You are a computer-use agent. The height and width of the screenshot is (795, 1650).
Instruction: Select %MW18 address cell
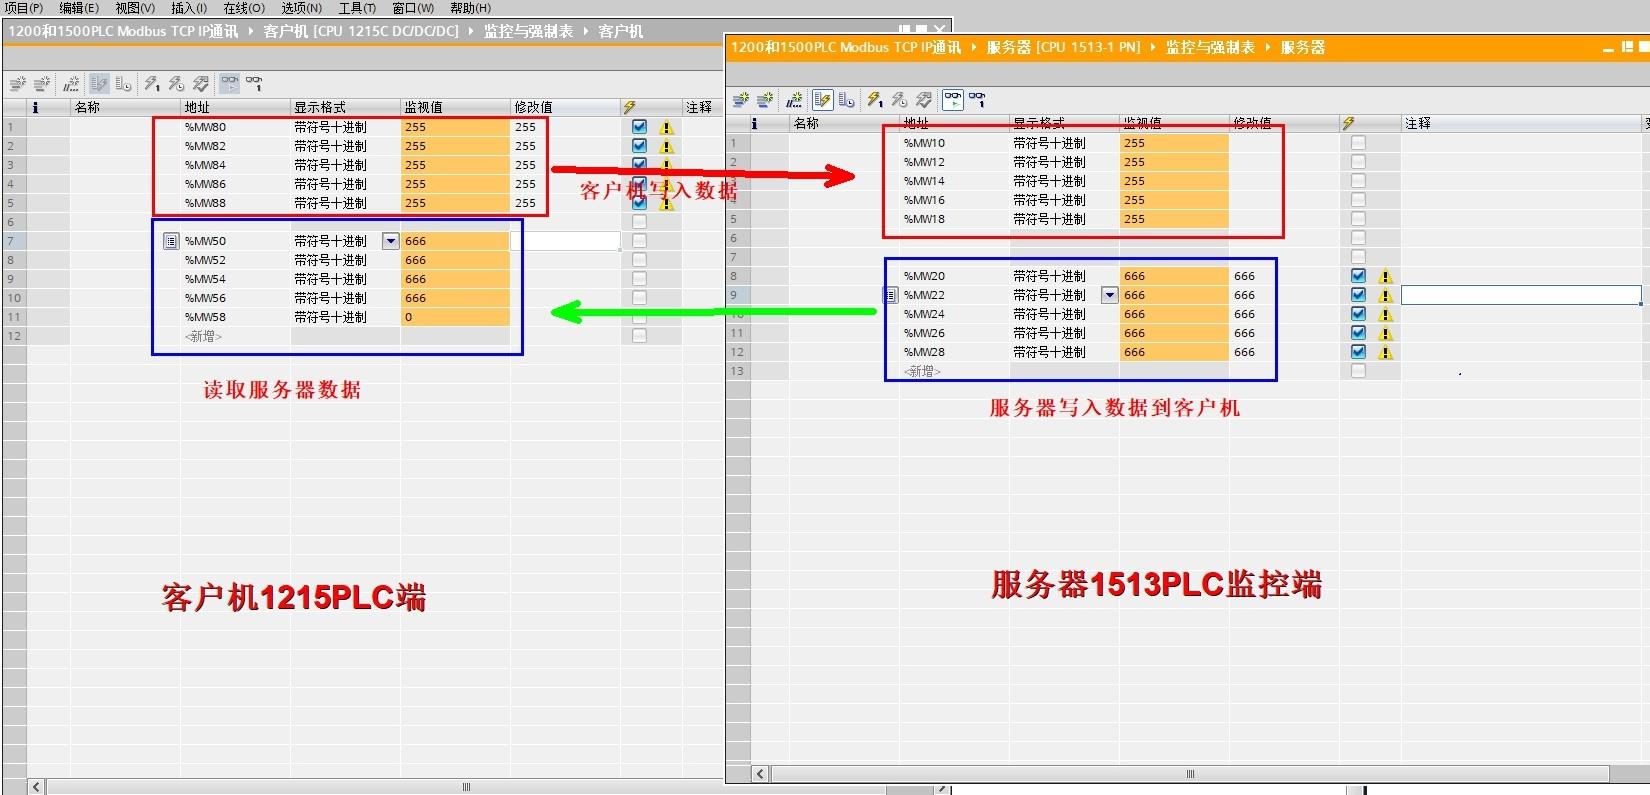pyautogui.click(x=954, y=219)
